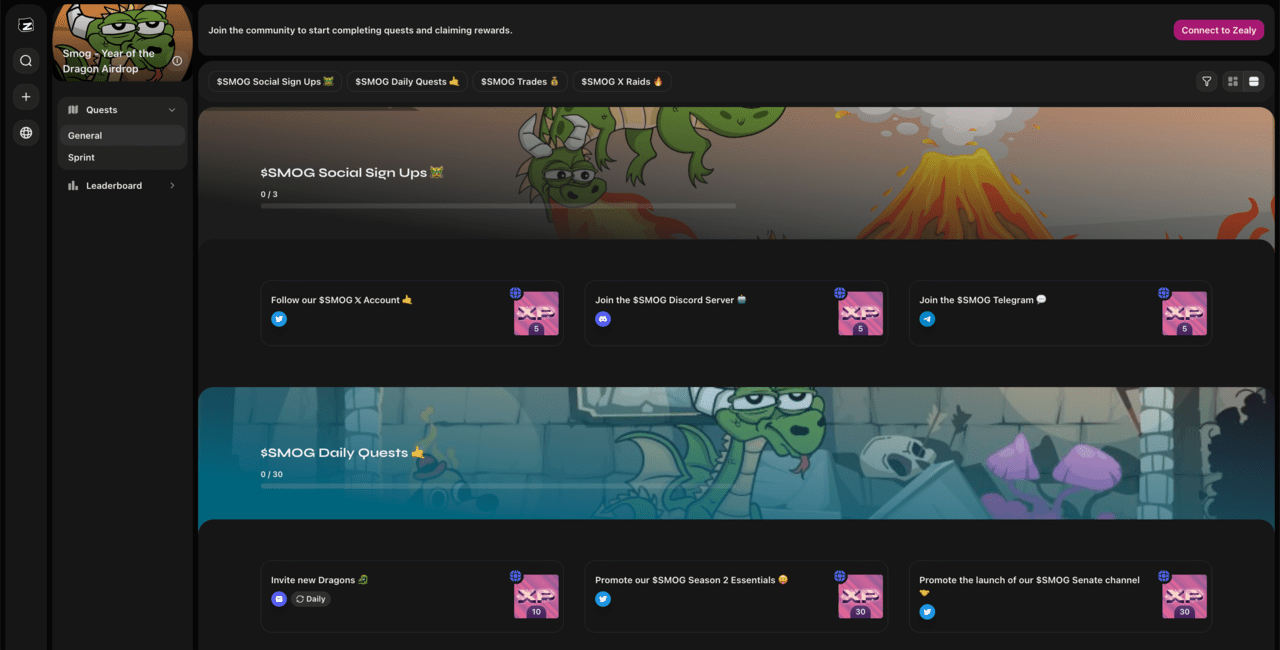This screenshot has height=650, width=1280.
Task: Click the Telegram icon on Join Telegram quest
Action: (927, 319)
